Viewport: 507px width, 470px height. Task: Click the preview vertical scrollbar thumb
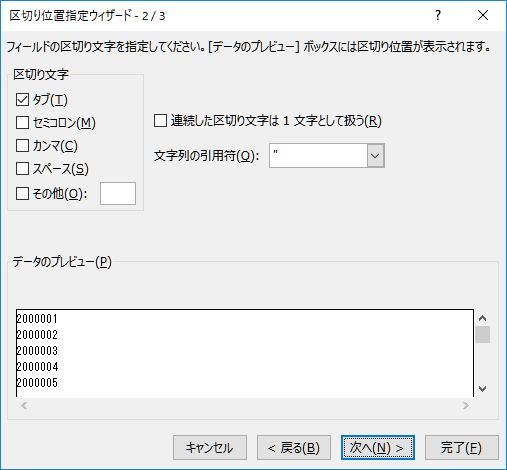[x=482, y=335]
